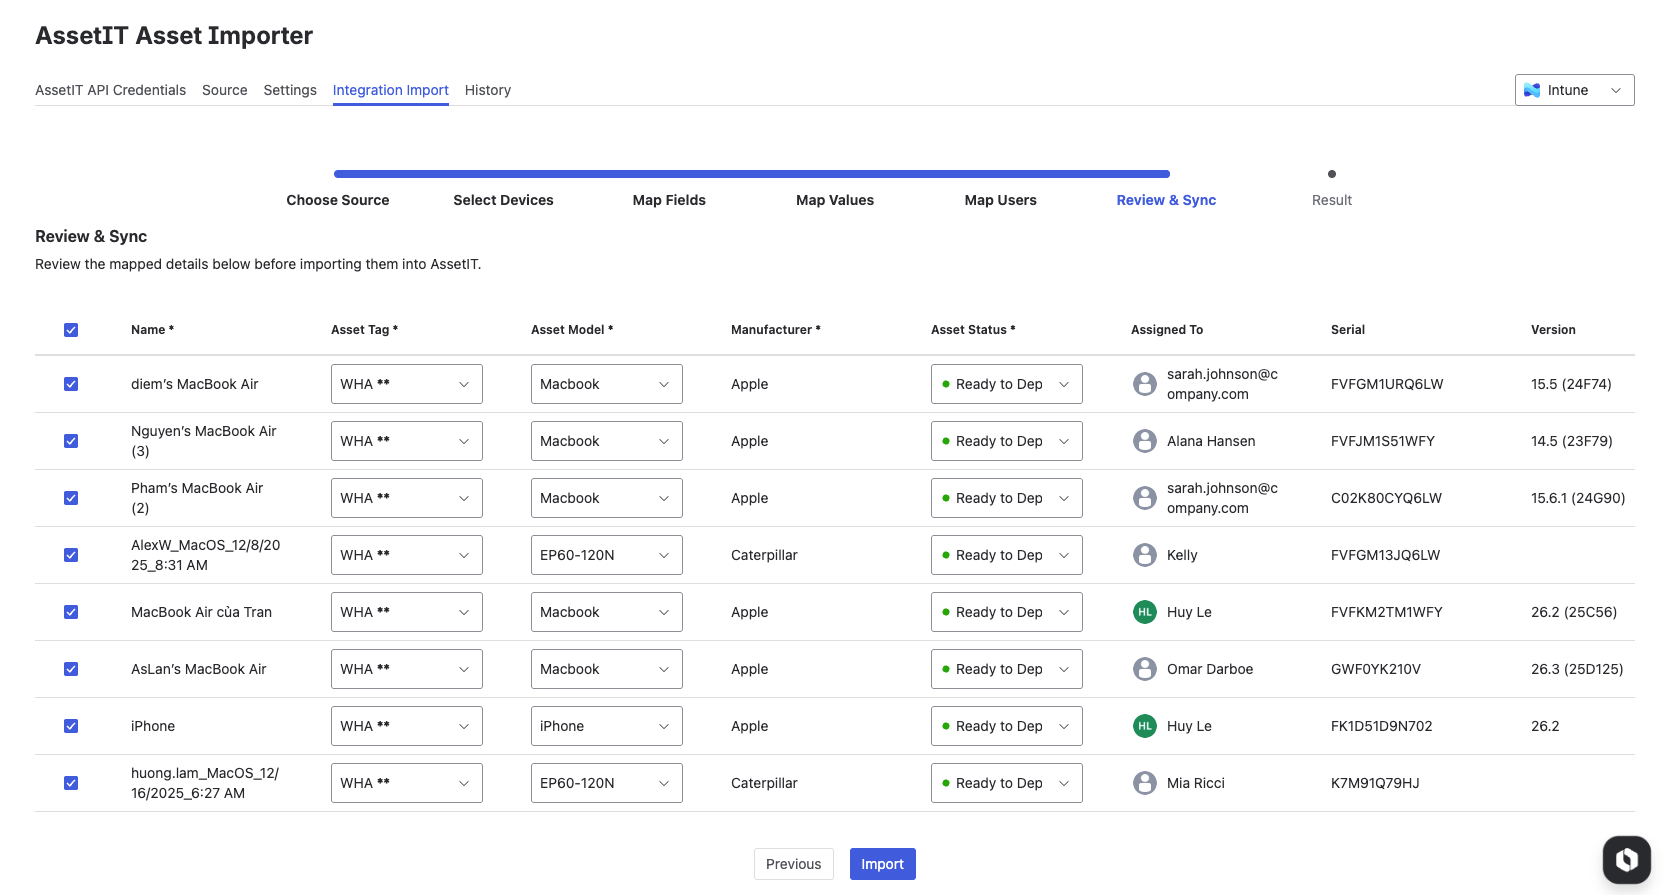Click the user avatar next to Alana Hansen

tap(1144, 441)
